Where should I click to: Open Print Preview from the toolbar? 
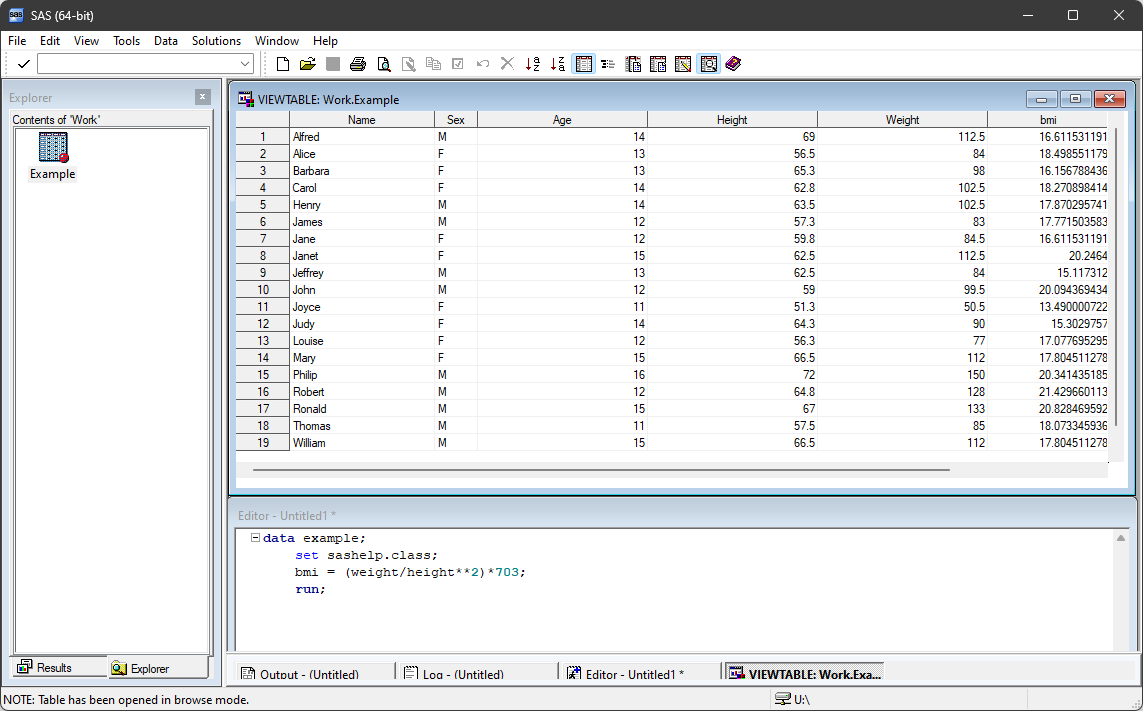coord(383,64)
